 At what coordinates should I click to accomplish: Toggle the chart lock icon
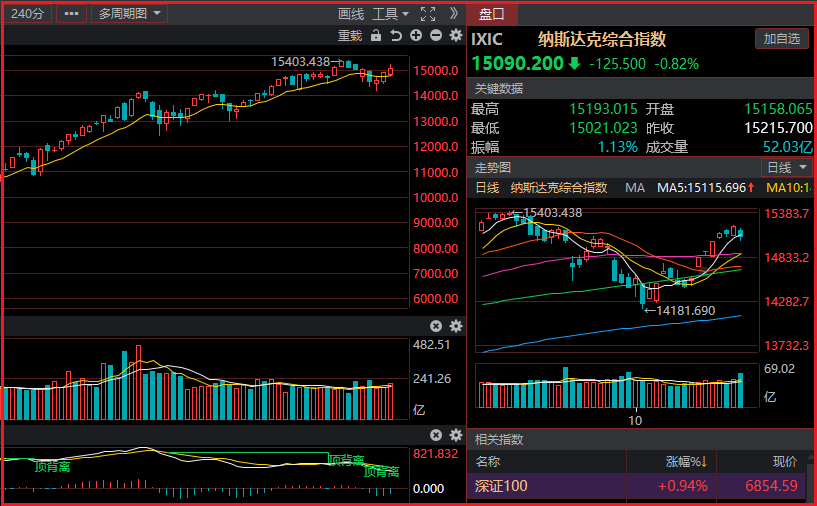point(376,35)
